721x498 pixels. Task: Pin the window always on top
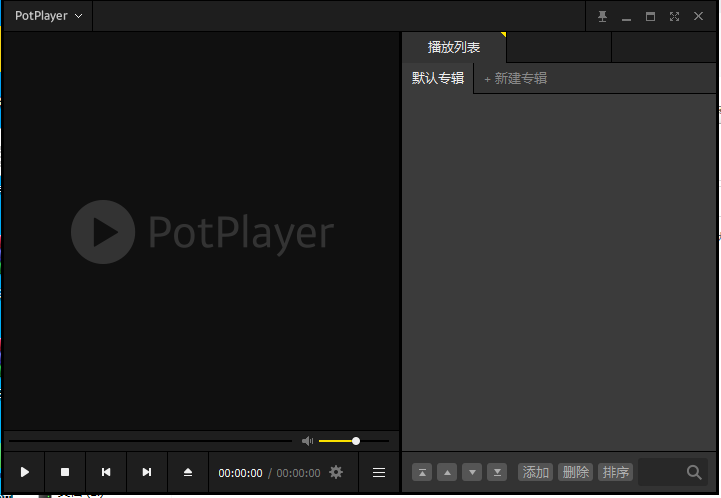[x=602, y=17]
